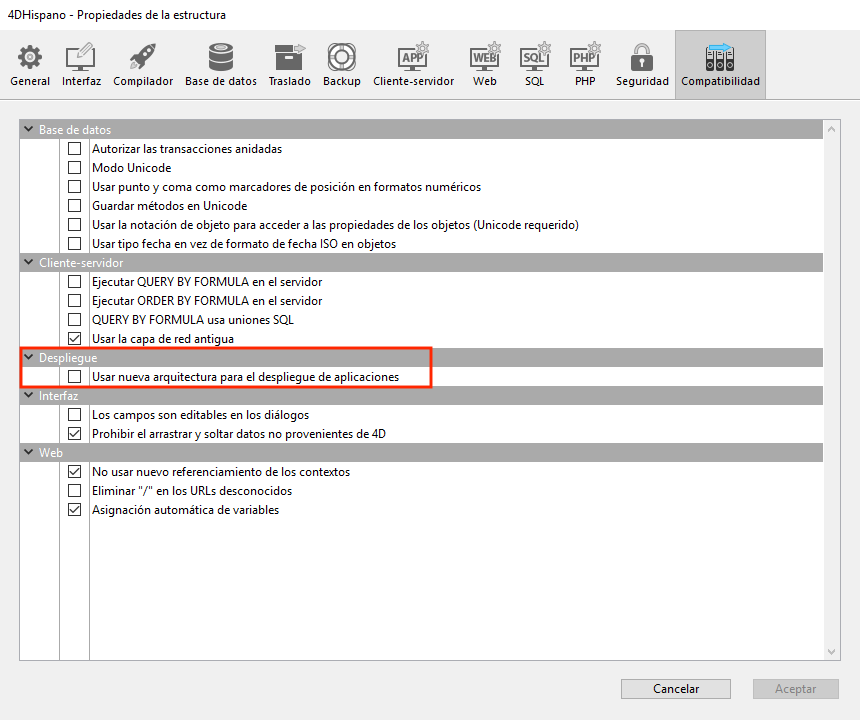Enable Autorizar las transacciones anidadas

coord(75,149)
